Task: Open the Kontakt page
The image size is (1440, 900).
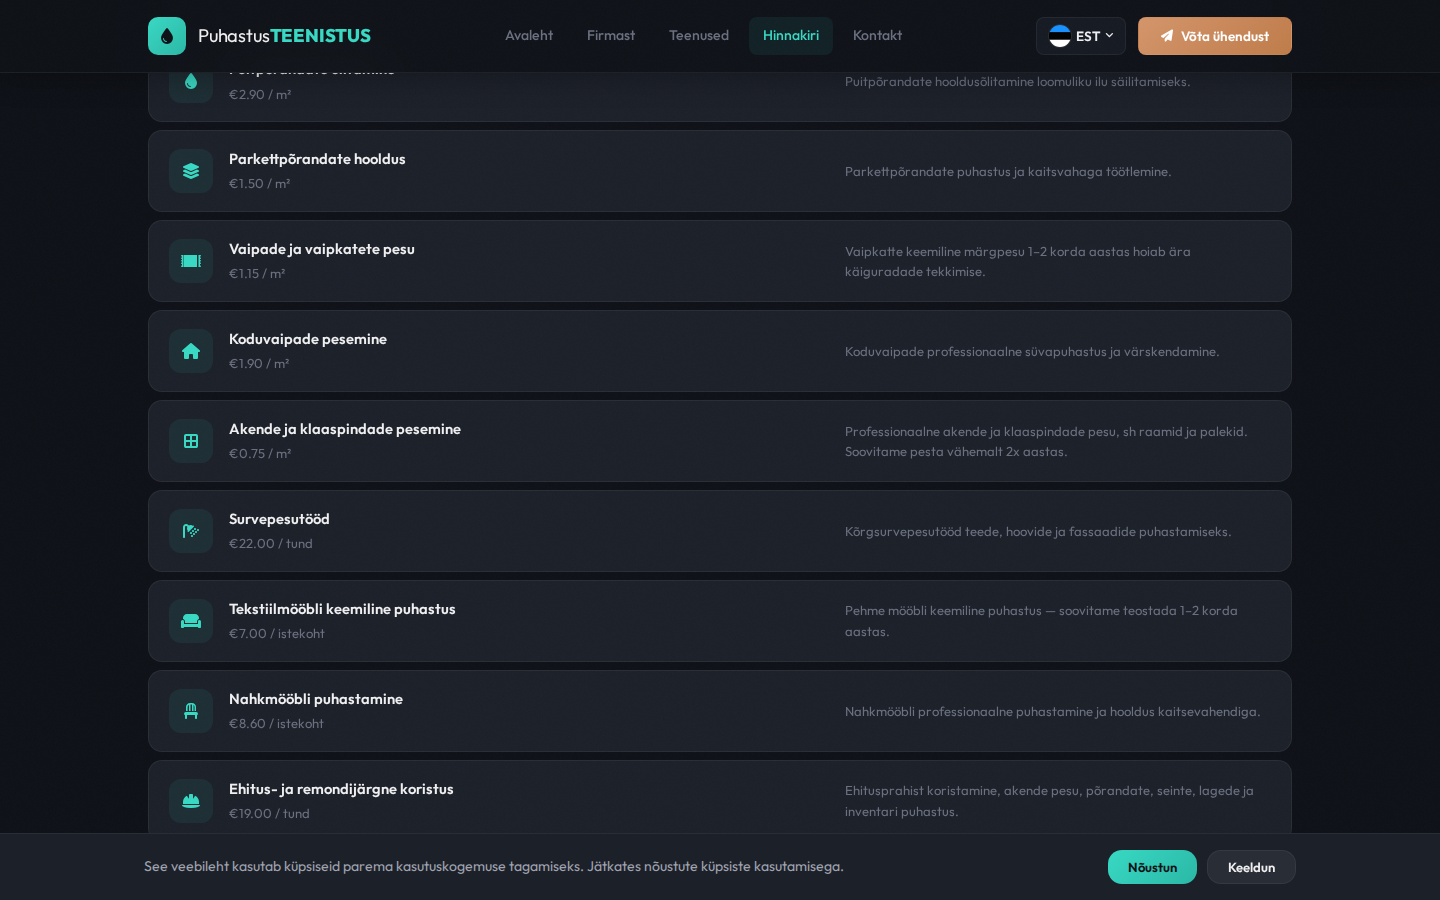Action: point(877,36)
